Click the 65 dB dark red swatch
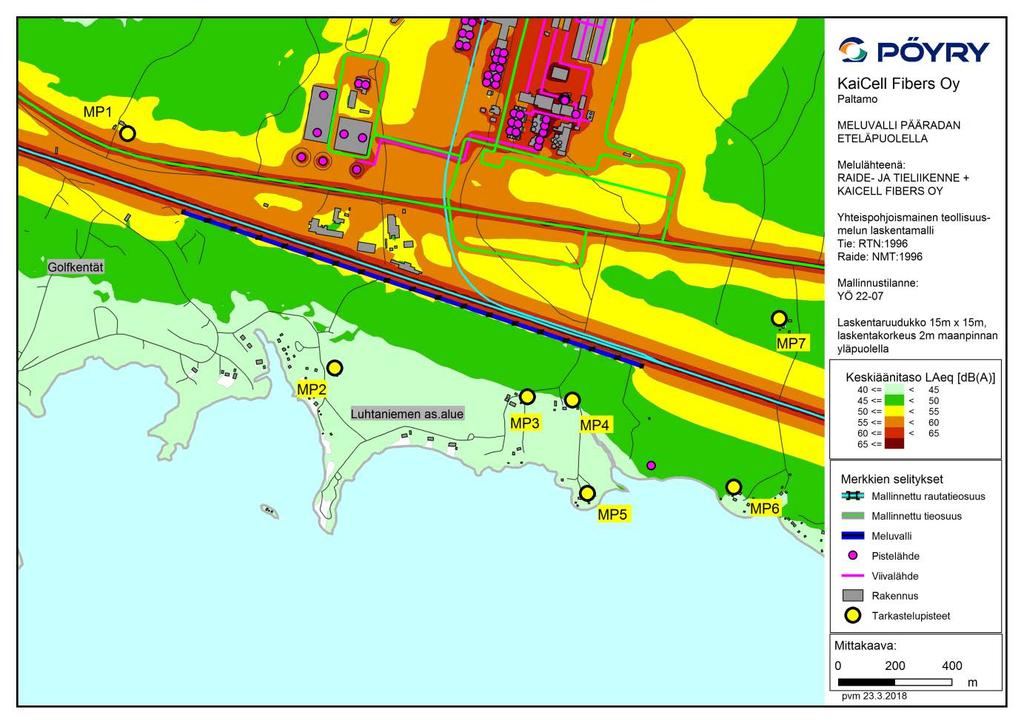The width and height of the screenshot is (1024, 724). pyautogui.click(x=895, y=444)
